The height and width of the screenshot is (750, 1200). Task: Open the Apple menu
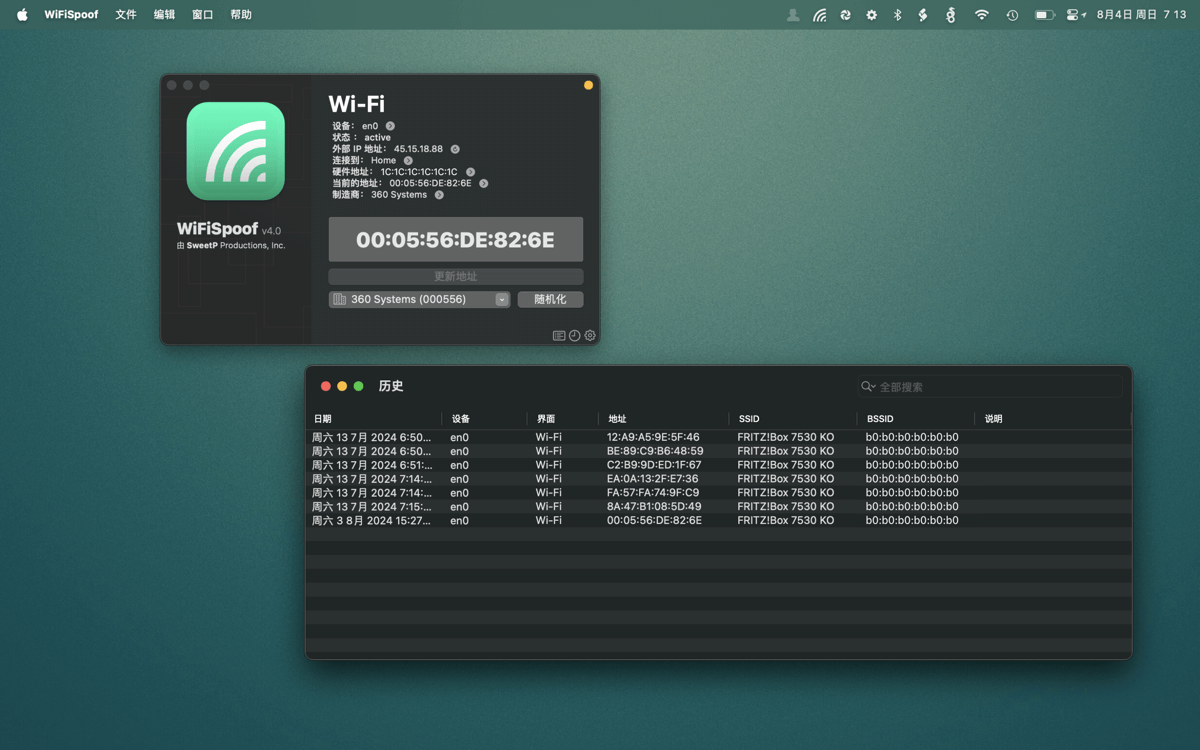coord(22,15)
